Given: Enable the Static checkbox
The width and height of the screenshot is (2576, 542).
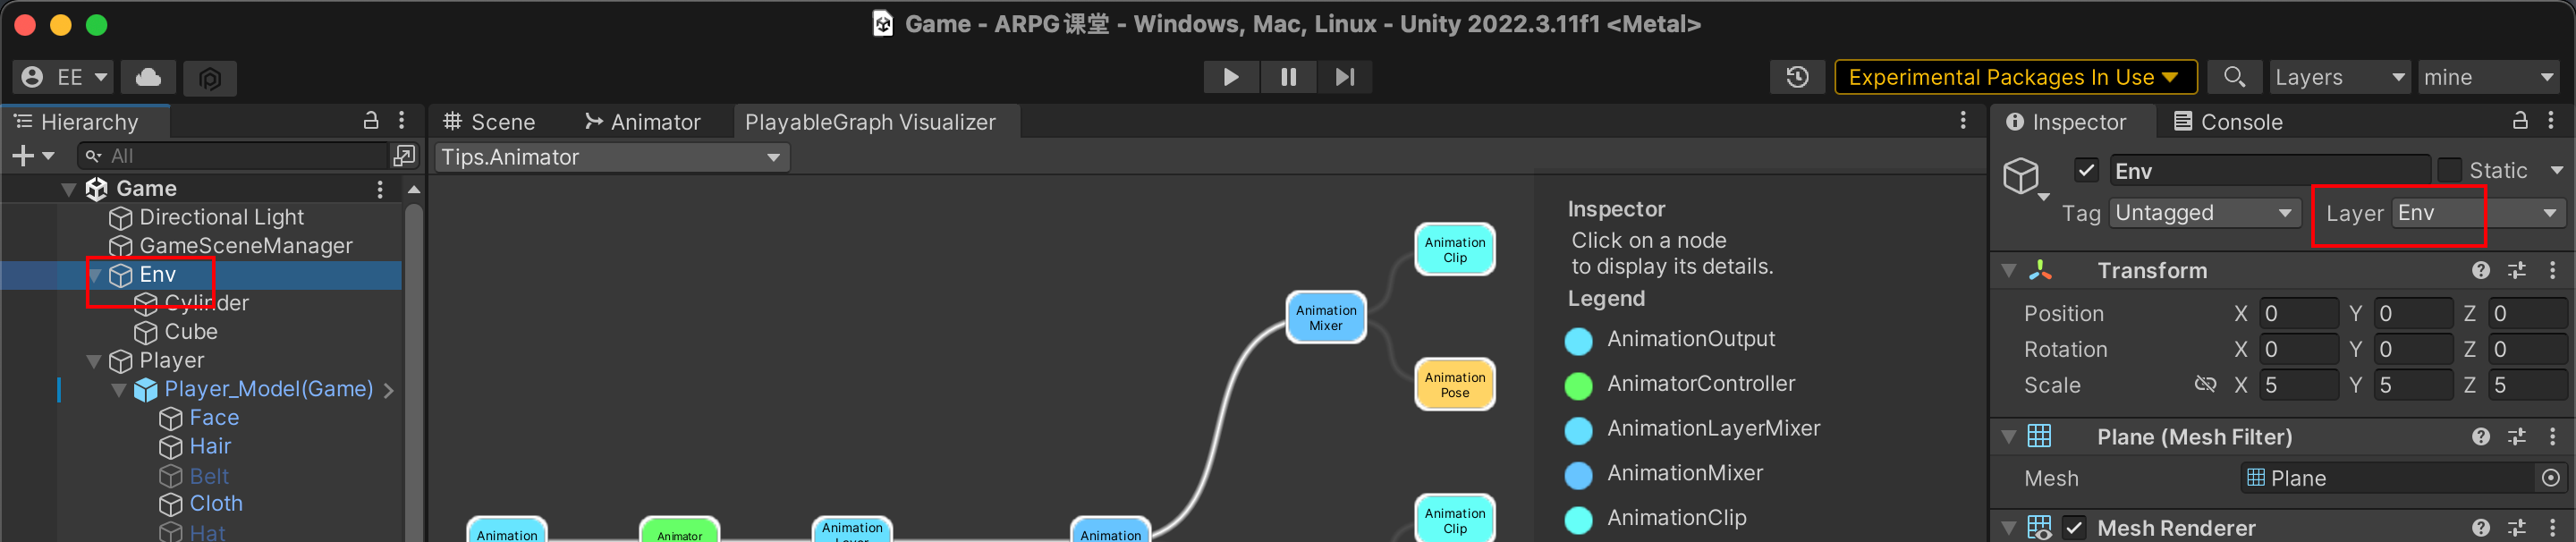Looking at the screenshot, I should coord(2449,171).
